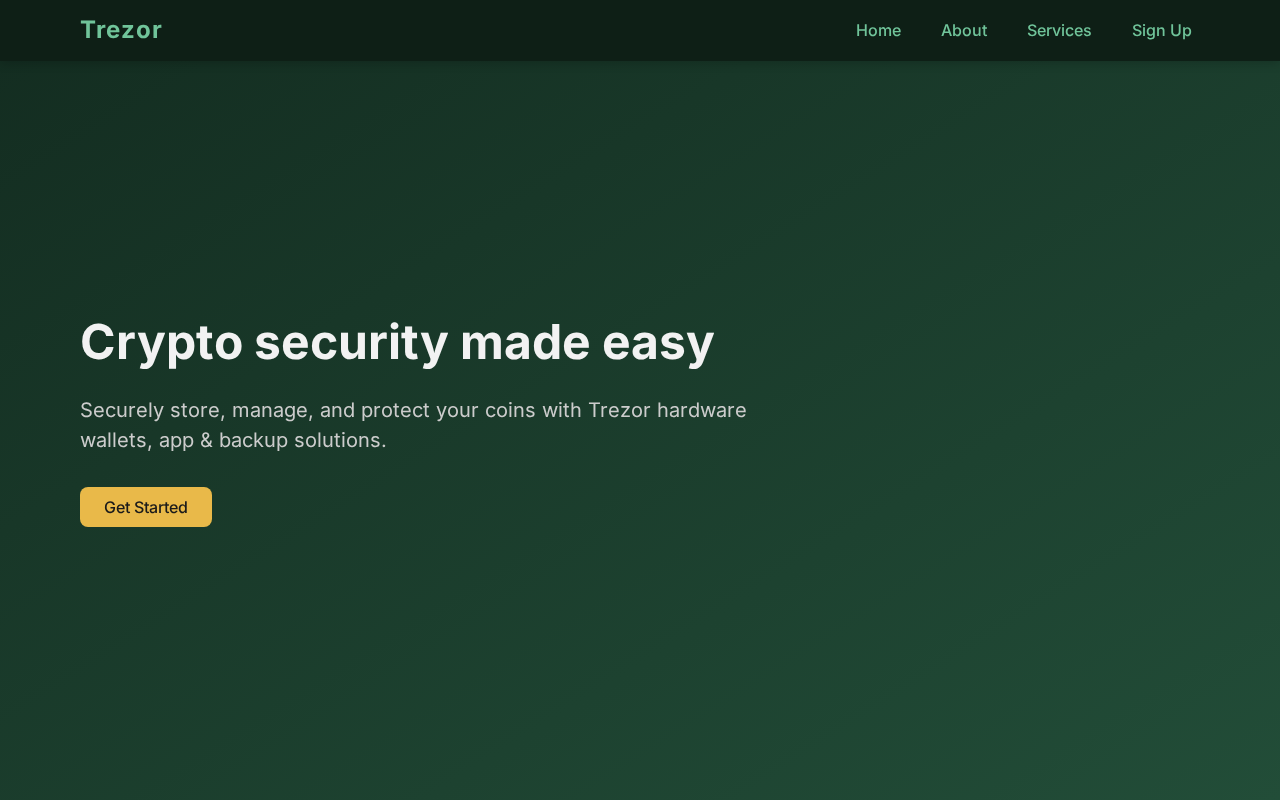
Task: Click the Get Started button
Action: pos(146,507)
